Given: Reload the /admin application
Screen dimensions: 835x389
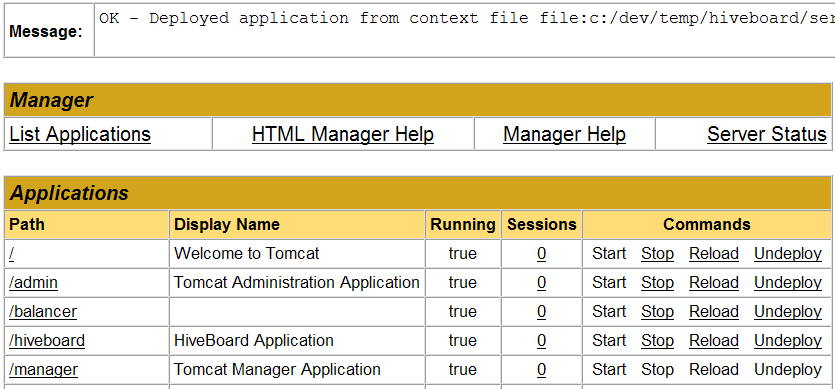Looking at the screenshot, I should point(714,282).
